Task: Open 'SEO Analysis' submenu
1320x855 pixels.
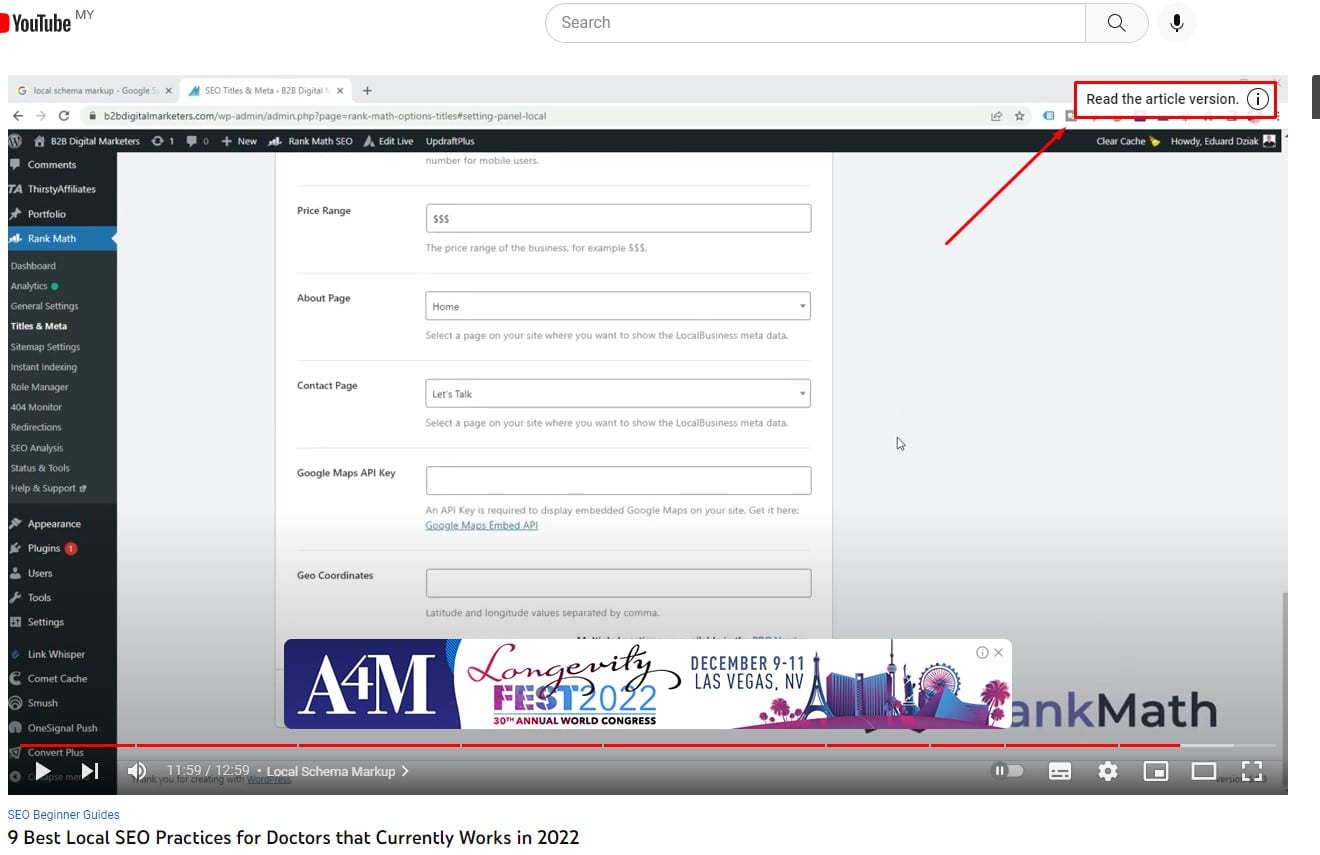Action: point(37,448)
